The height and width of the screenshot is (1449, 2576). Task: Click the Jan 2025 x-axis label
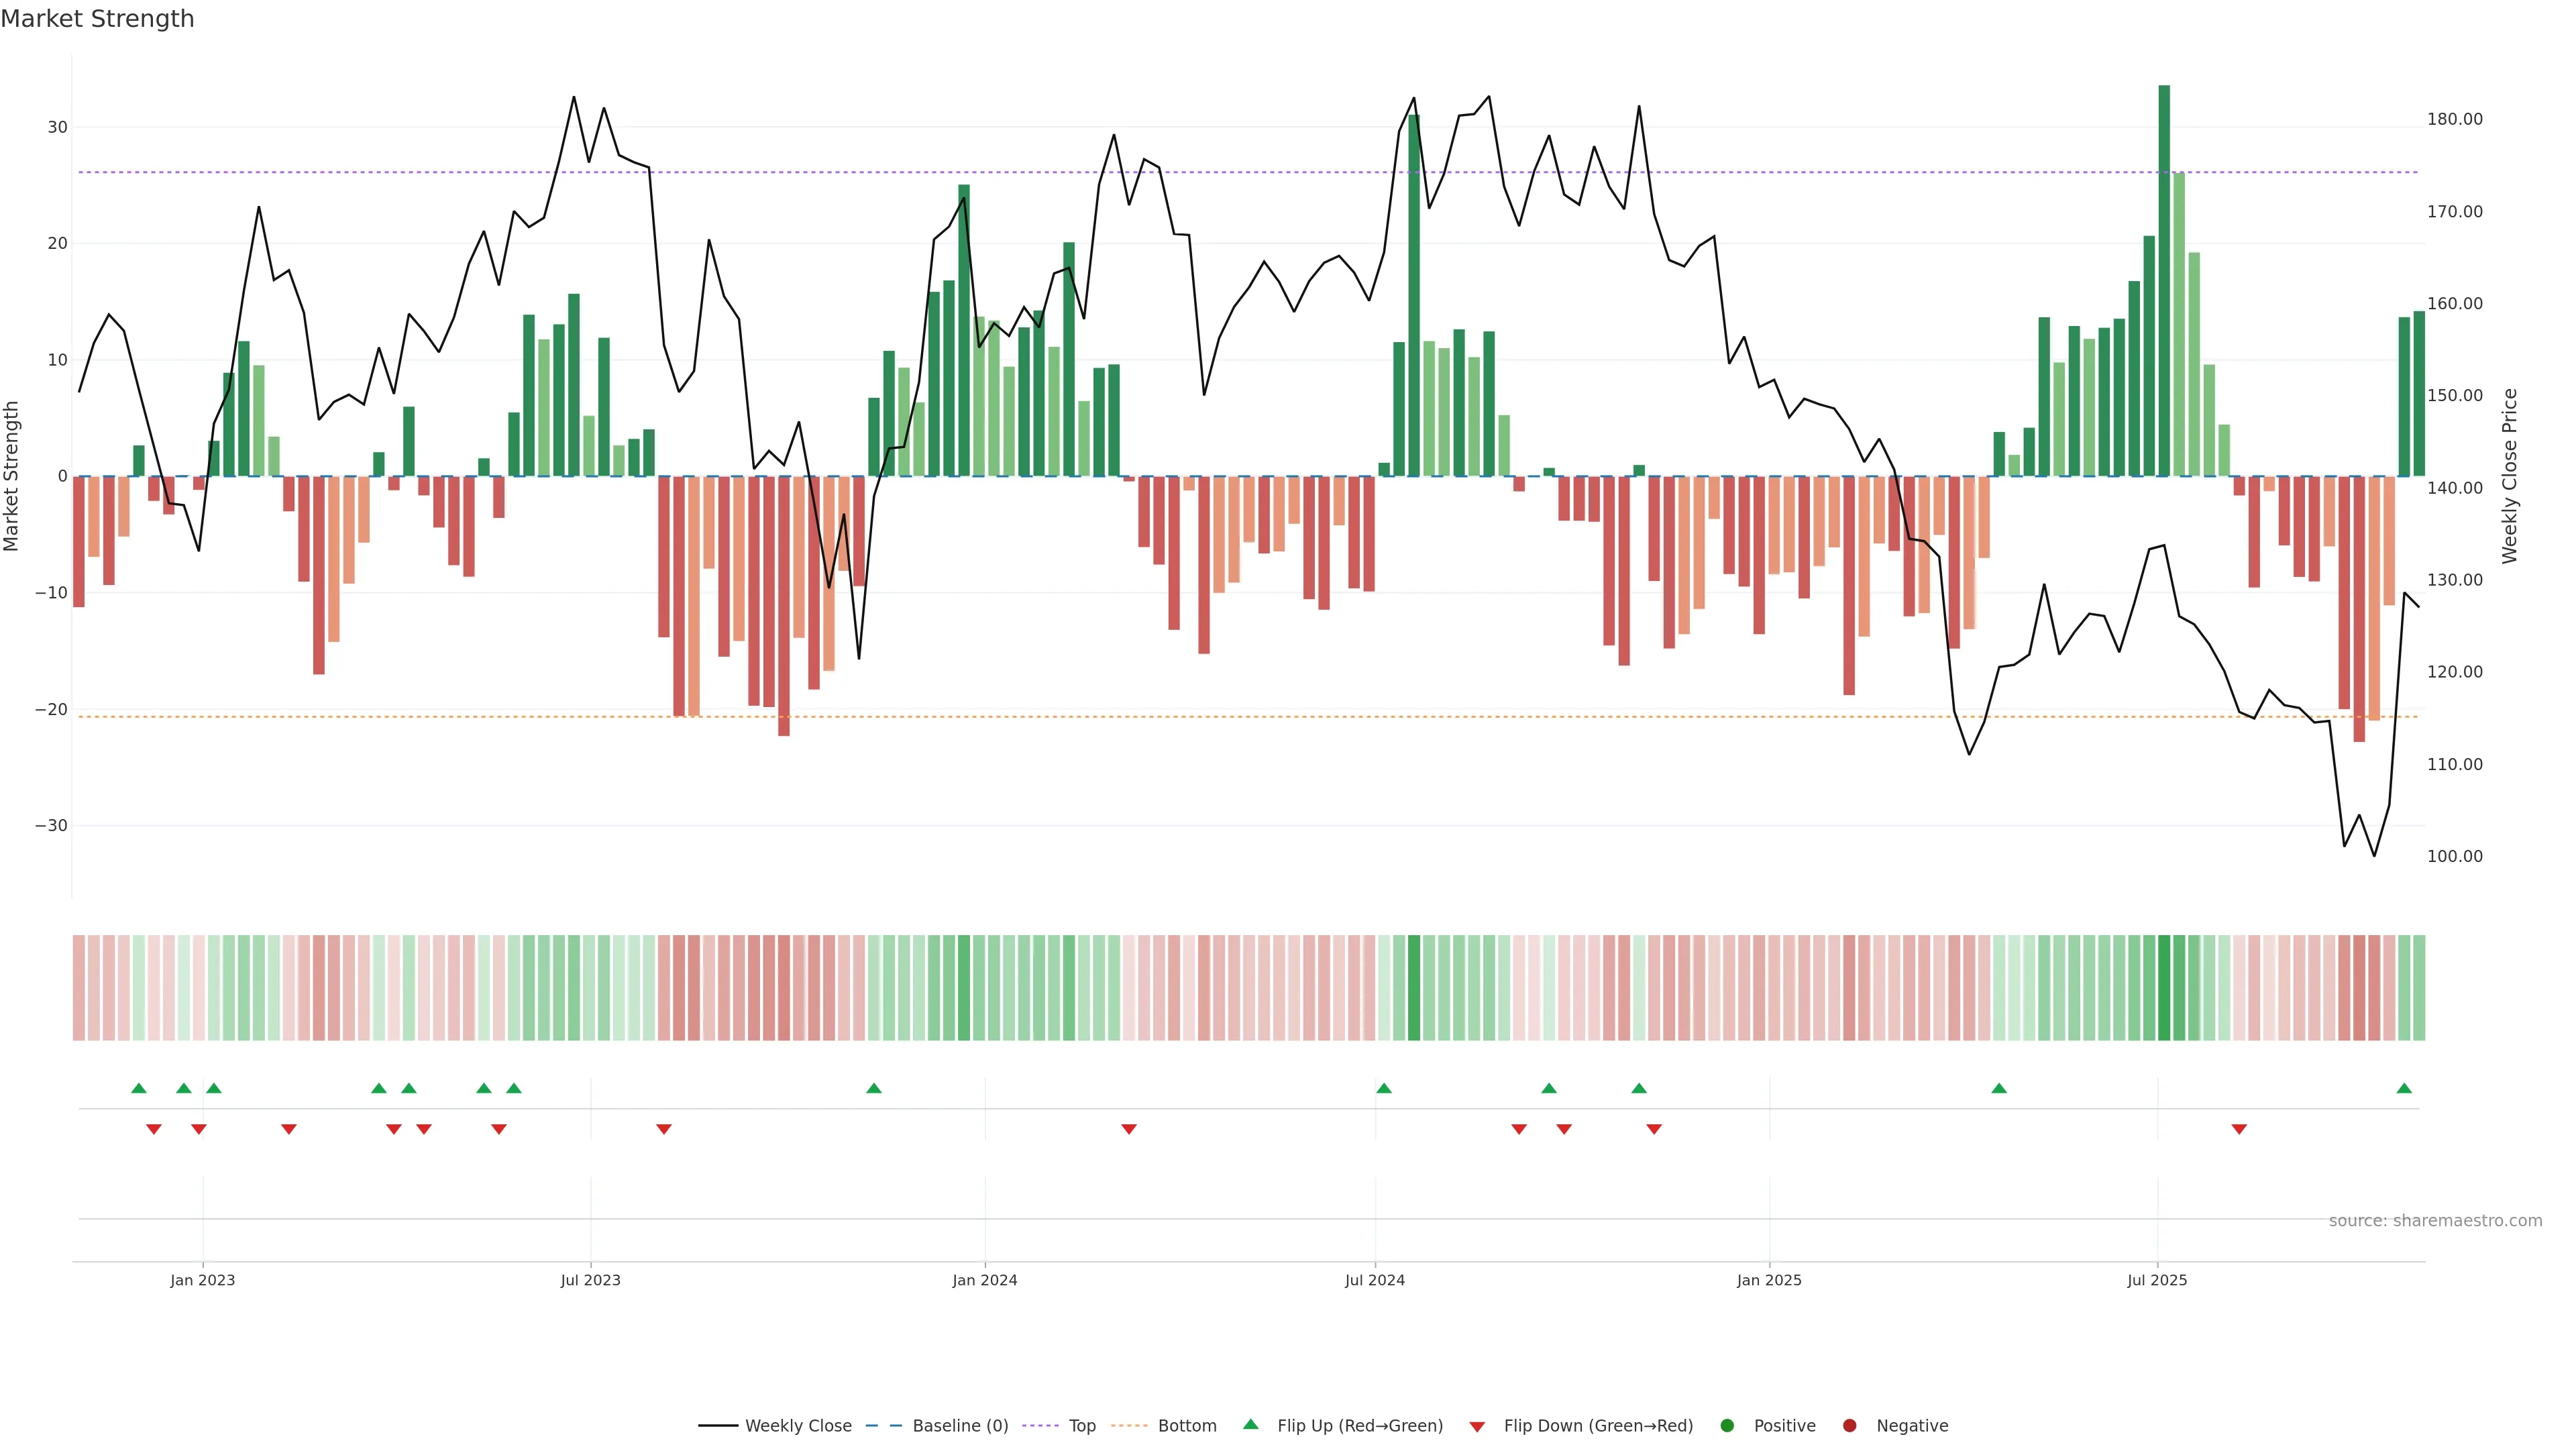click(1769, 1280)
